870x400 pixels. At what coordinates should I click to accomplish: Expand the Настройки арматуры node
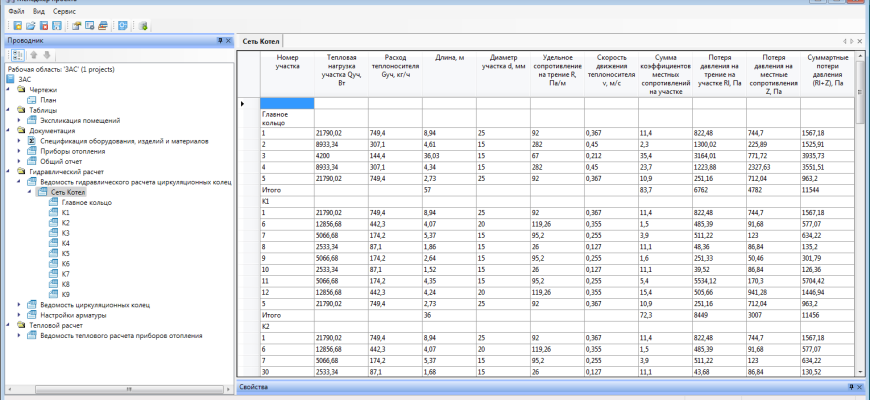coord(19,314)
